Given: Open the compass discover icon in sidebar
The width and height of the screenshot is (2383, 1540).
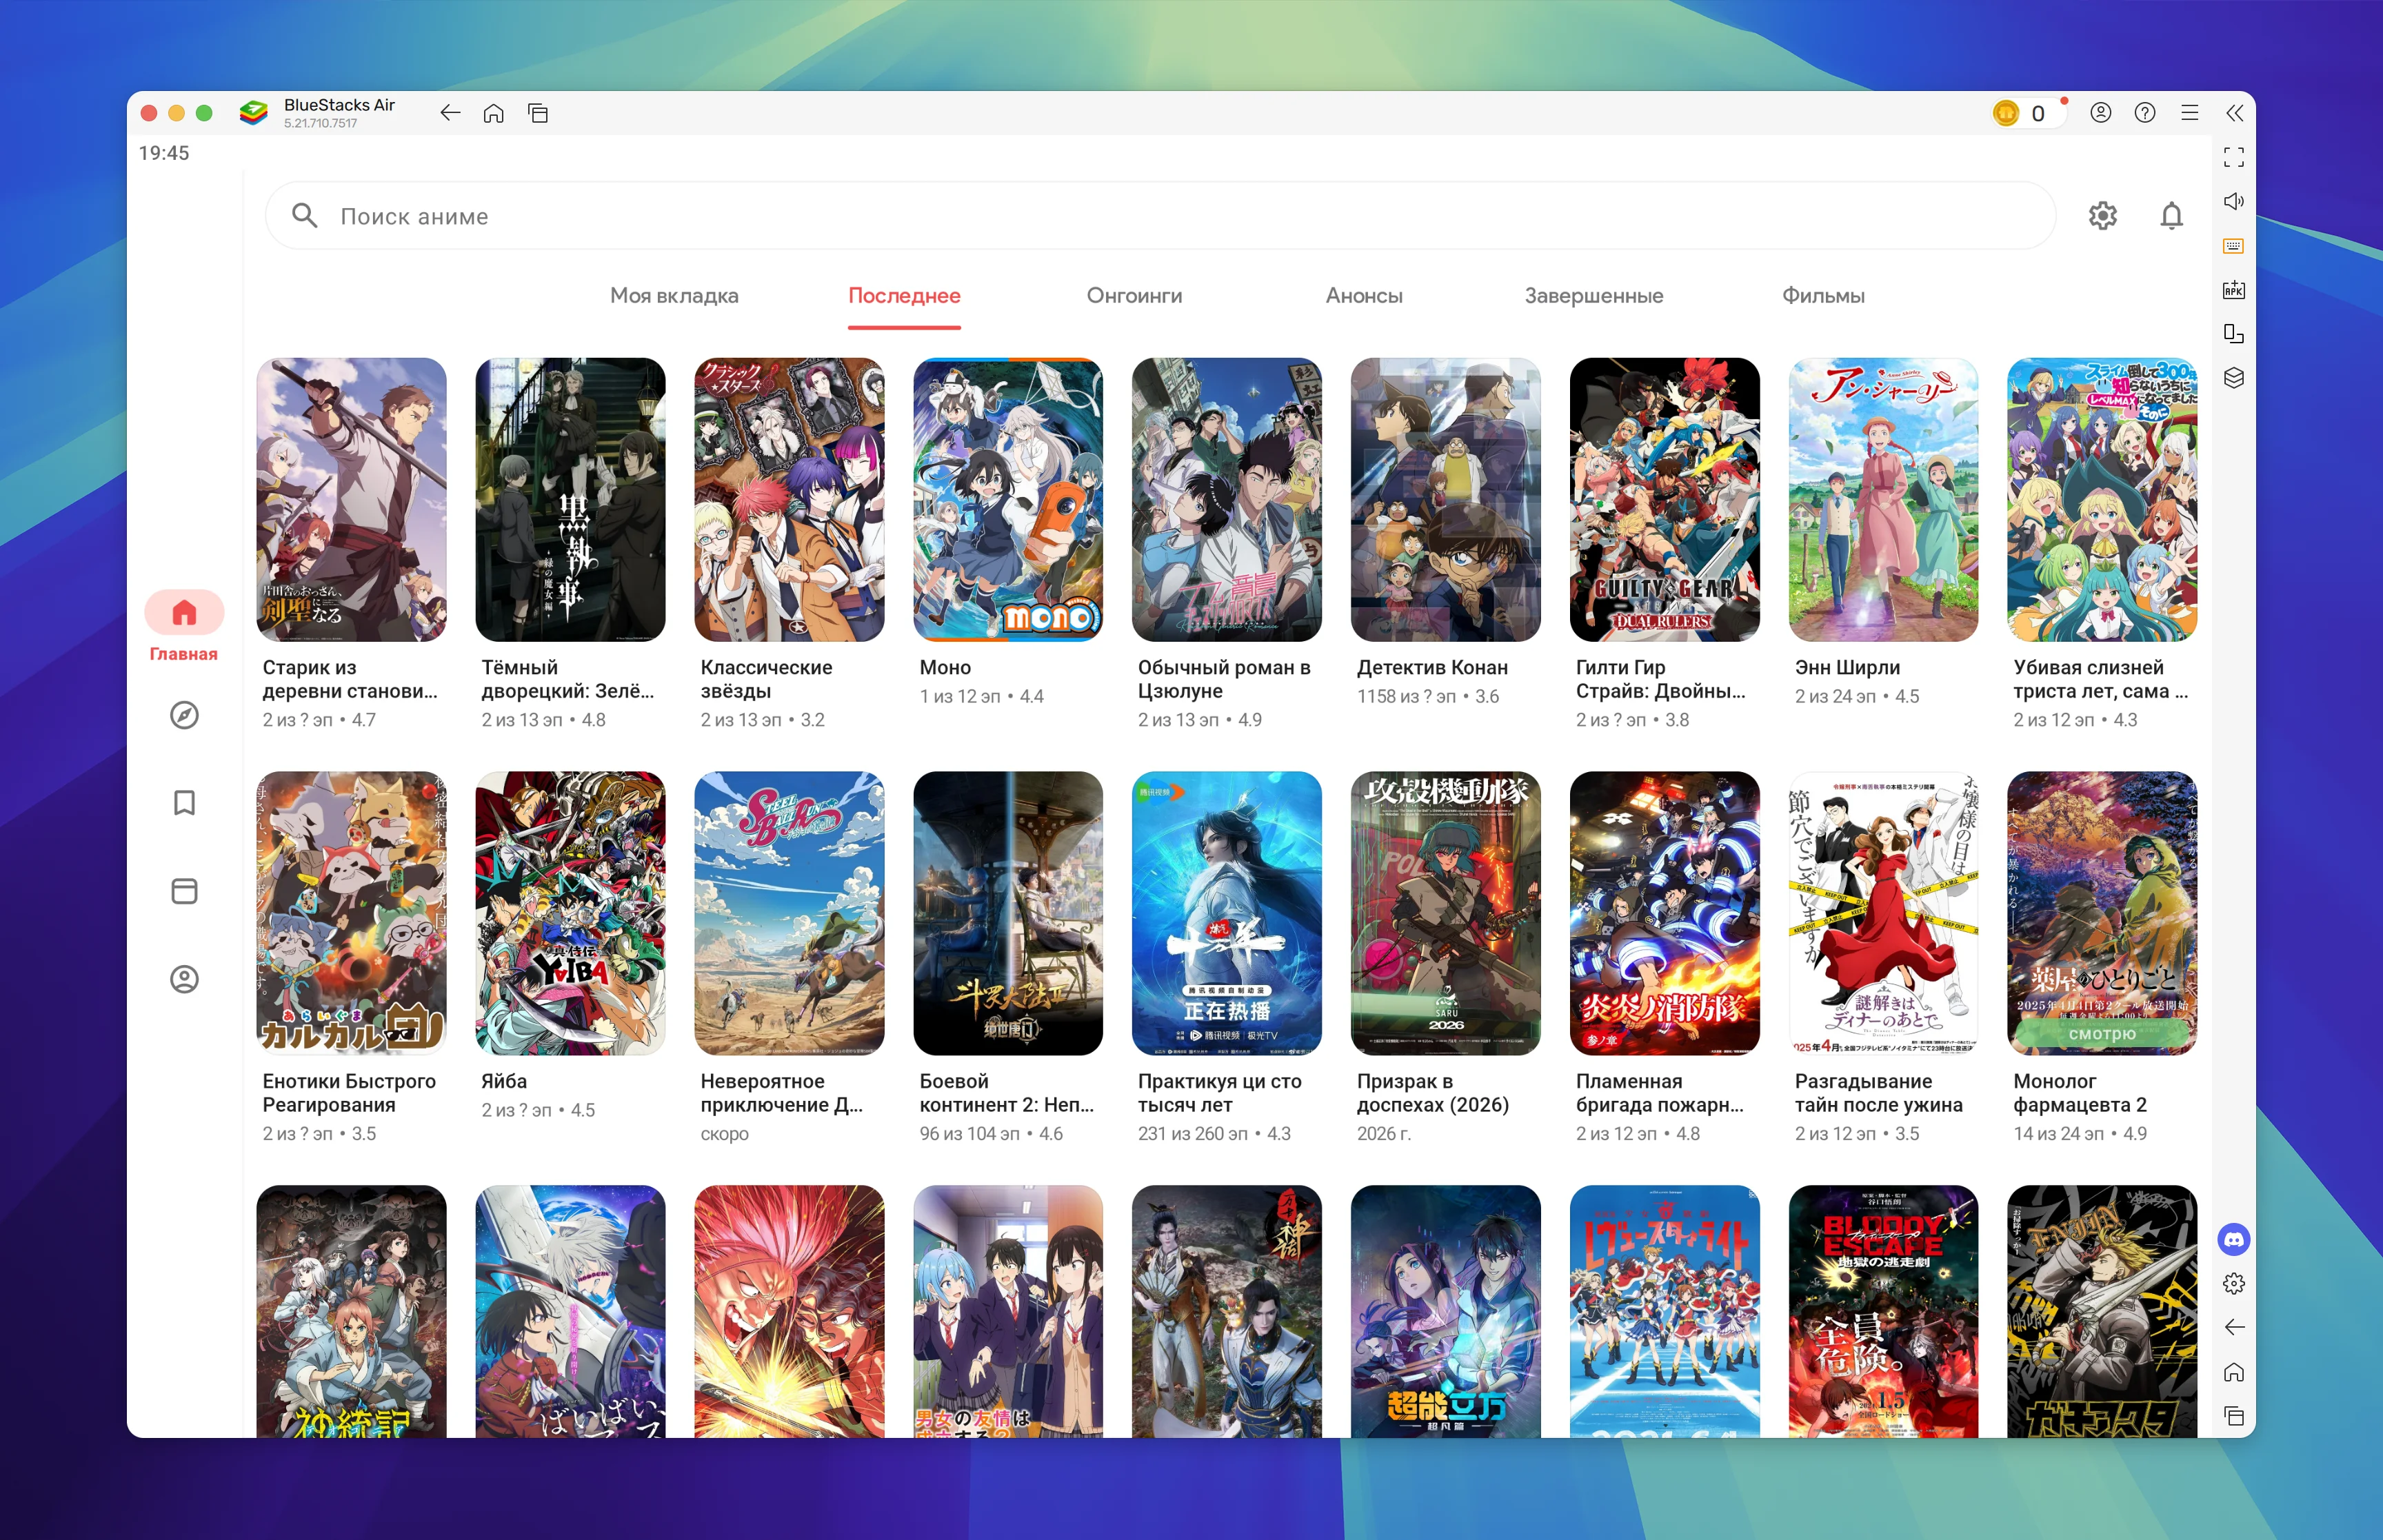Looking at the screenshot, I should pyautogui.click(x=184, y=715).
